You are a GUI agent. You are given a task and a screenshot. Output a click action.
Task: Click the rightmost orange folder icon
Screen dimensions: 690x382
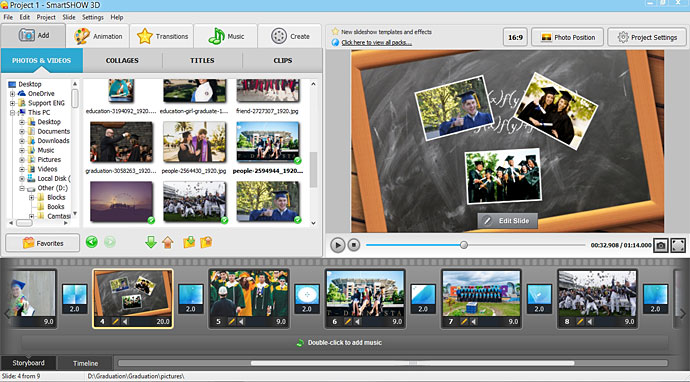point(206,242)
